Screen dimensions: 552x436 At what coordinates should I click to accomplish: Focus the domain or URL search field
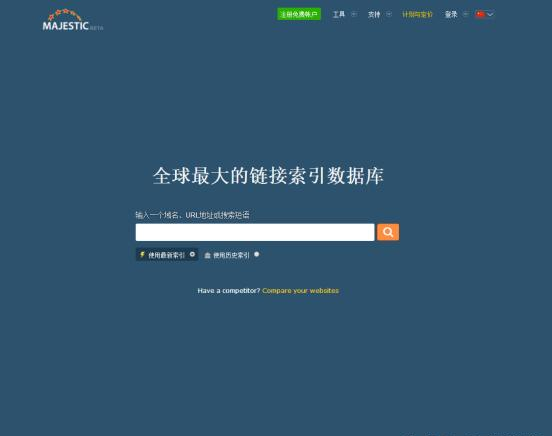[255, 232]
